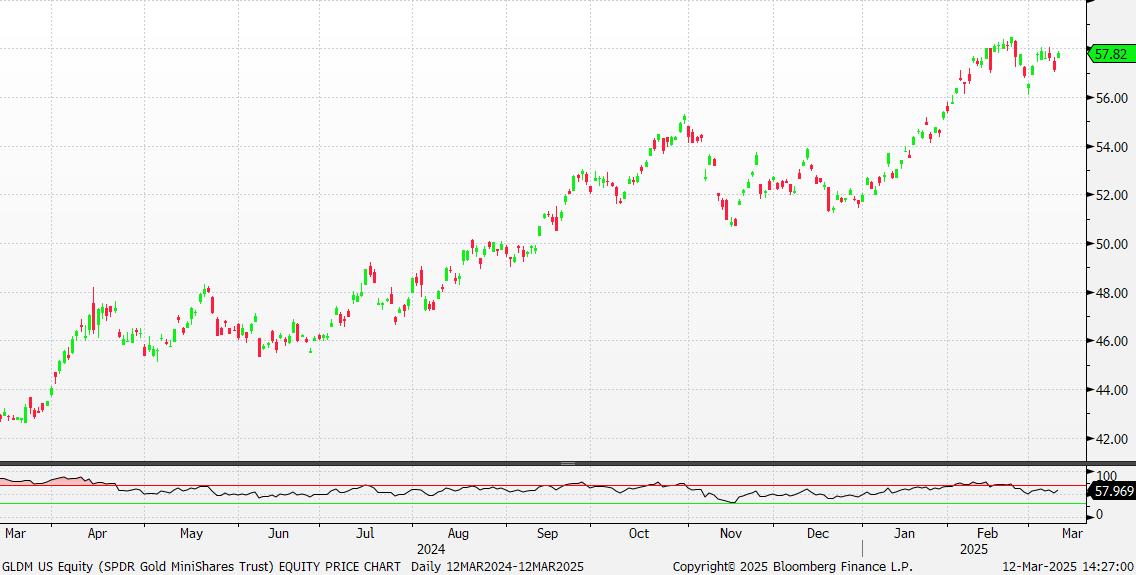Click the 46.00 price axis label
This screenshot has width=1136, height=575.
pyautogui.click(x=1111, y=341)
